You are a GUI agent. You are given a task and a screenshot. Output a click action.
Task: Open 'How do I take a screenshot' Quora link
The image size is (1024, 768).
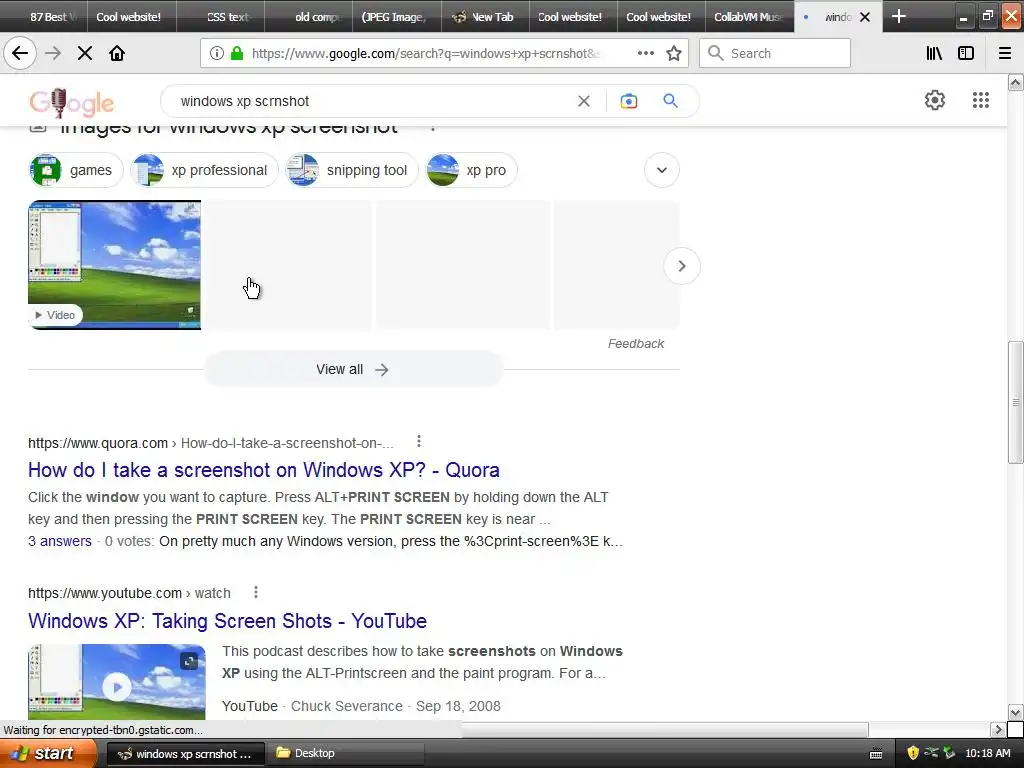(264, 470)
